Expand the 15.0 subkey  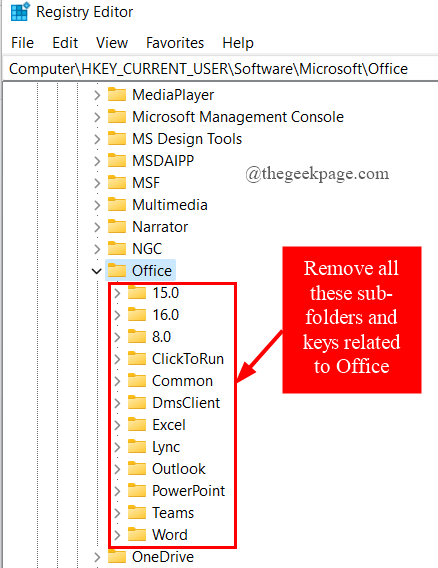(x=117, y=293)
